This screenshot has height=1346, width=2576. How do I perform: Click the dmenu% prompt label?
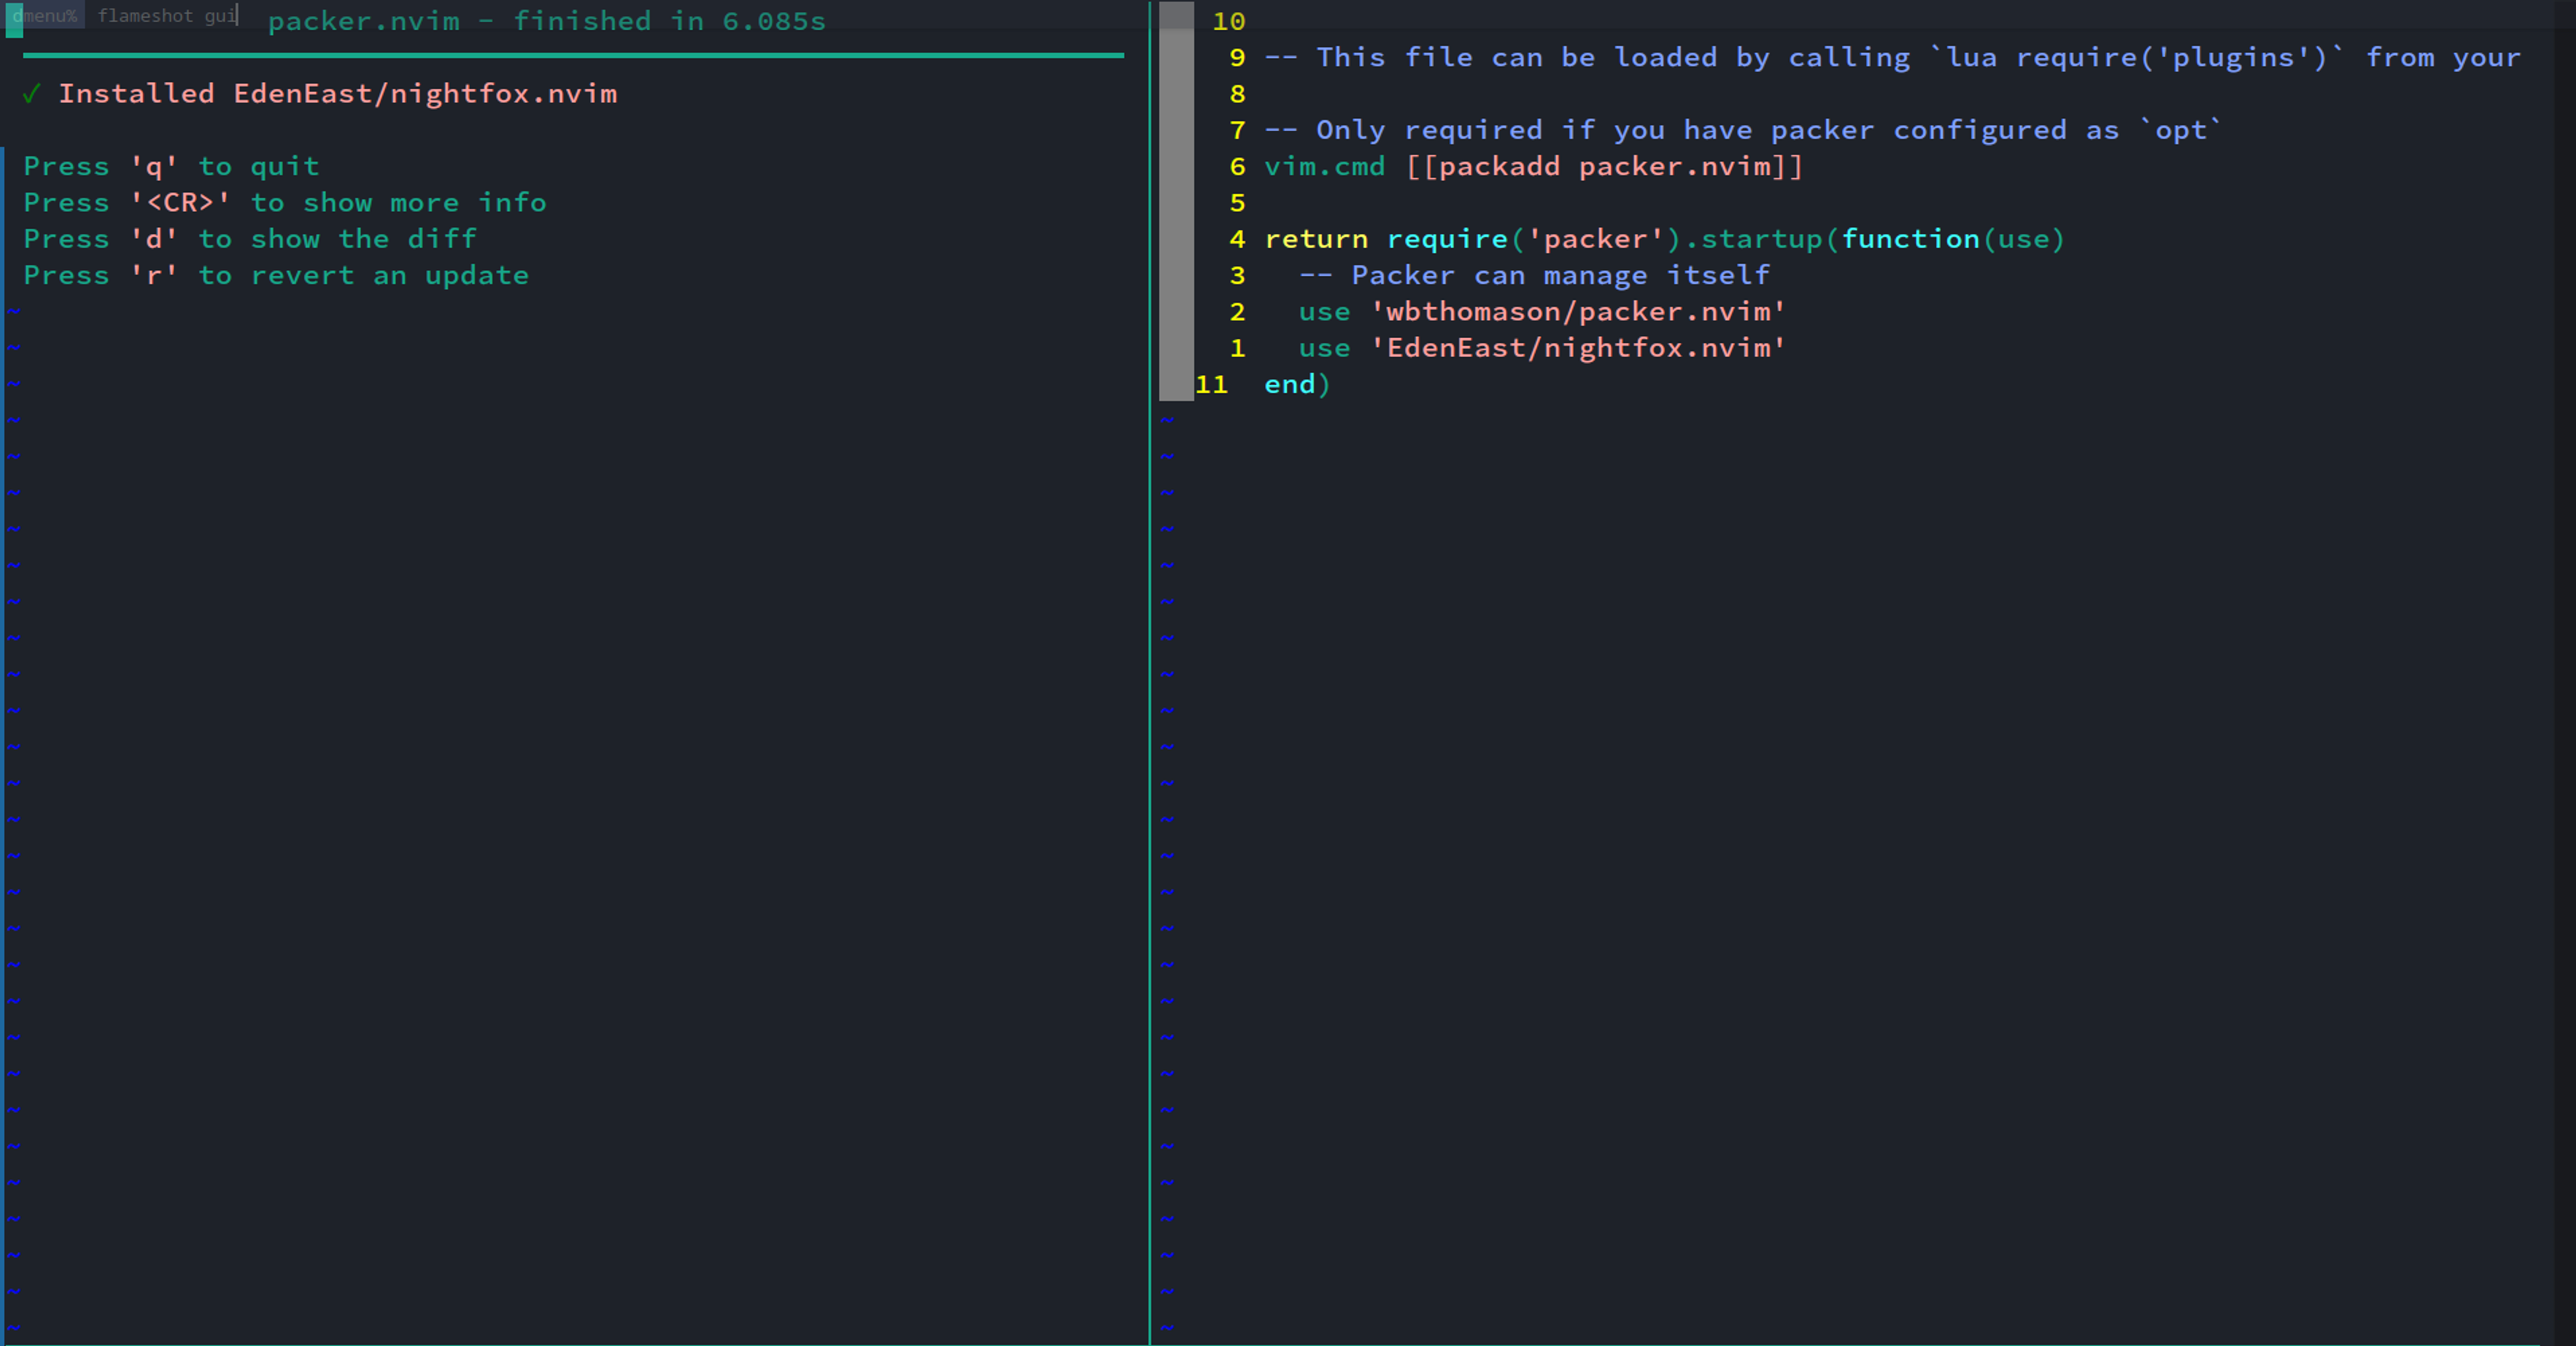click(46, 16)
